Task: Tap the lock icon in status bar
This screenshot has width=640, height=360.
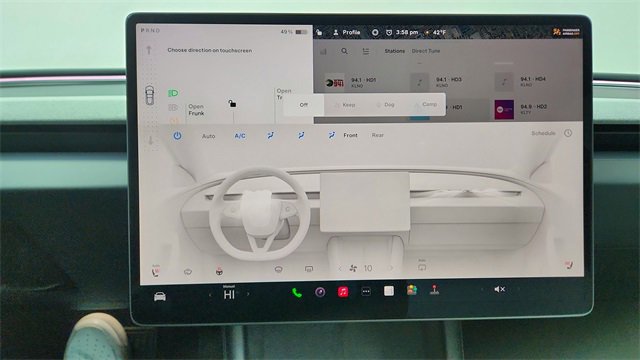Action: point(320,32)
